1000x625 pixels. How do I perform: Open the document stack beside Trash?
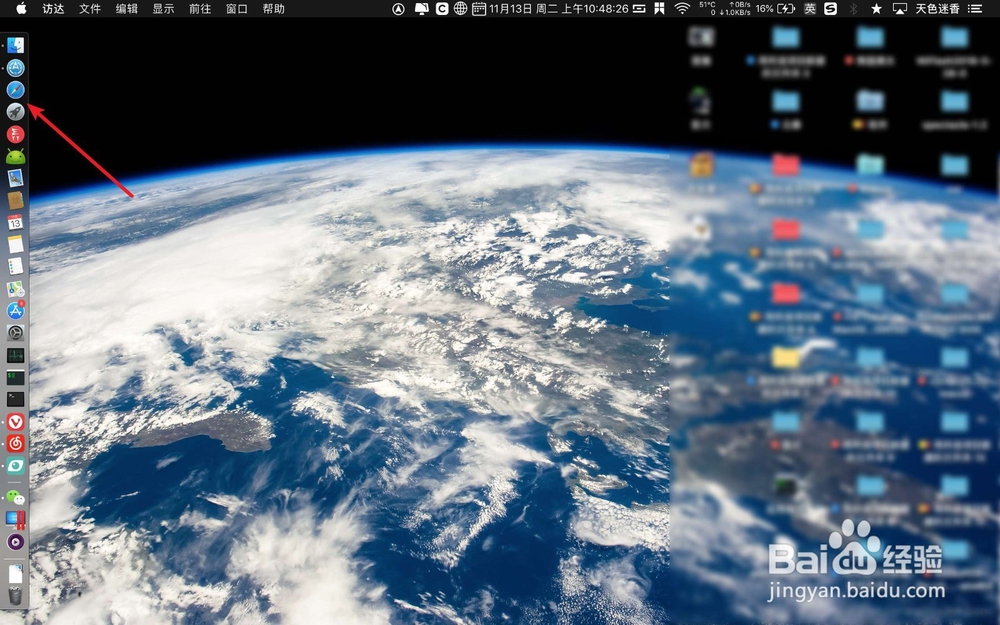(x=15, y=573)
